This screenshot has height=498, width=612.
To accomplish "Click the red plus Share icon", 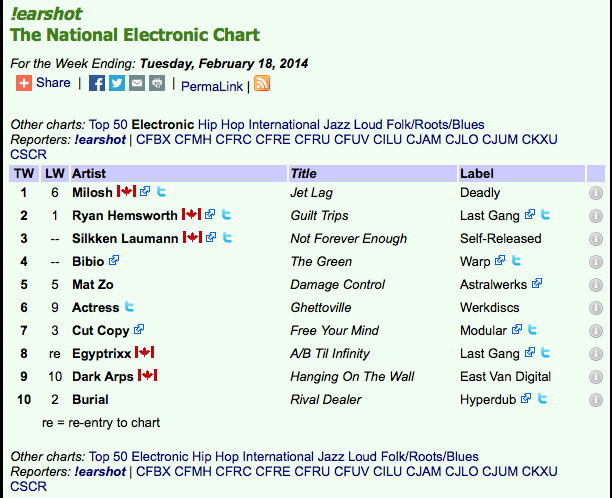I will [24, 83].
